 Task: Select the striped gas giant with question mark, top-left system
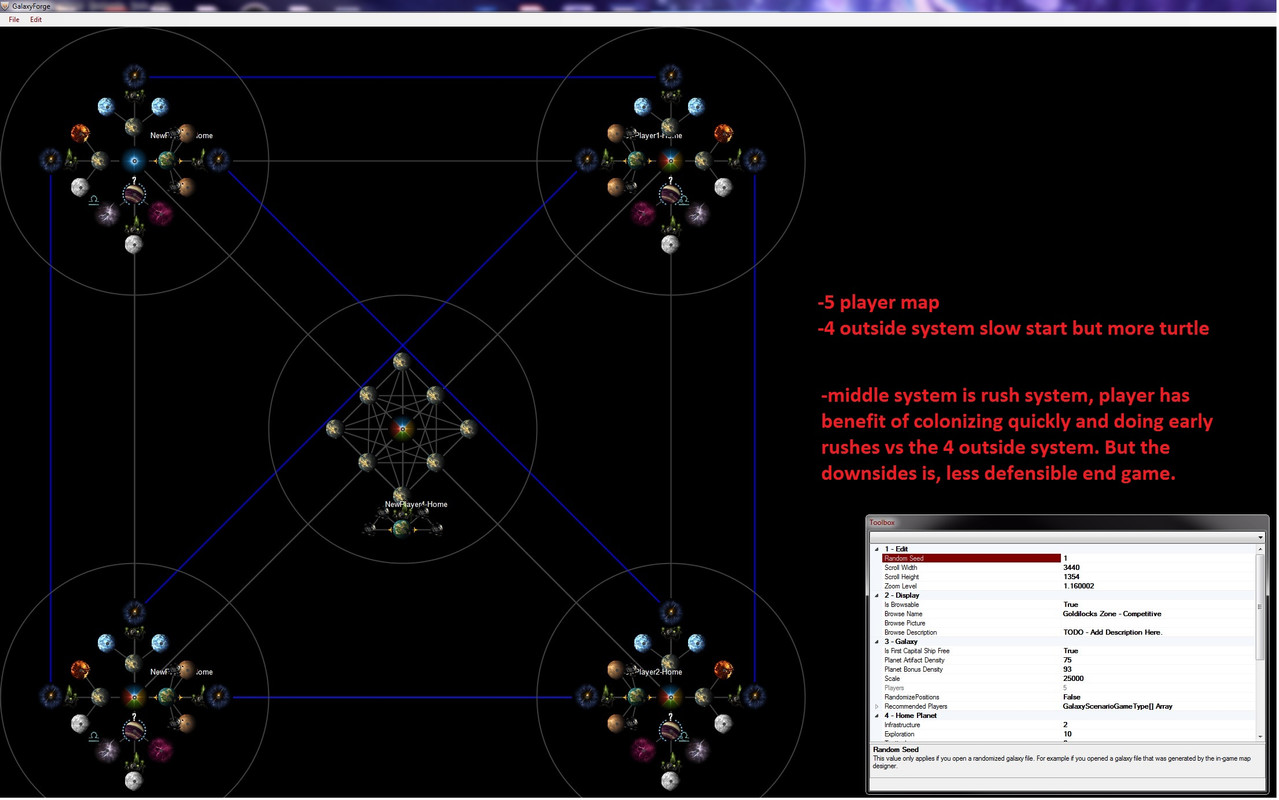[134, 193]
